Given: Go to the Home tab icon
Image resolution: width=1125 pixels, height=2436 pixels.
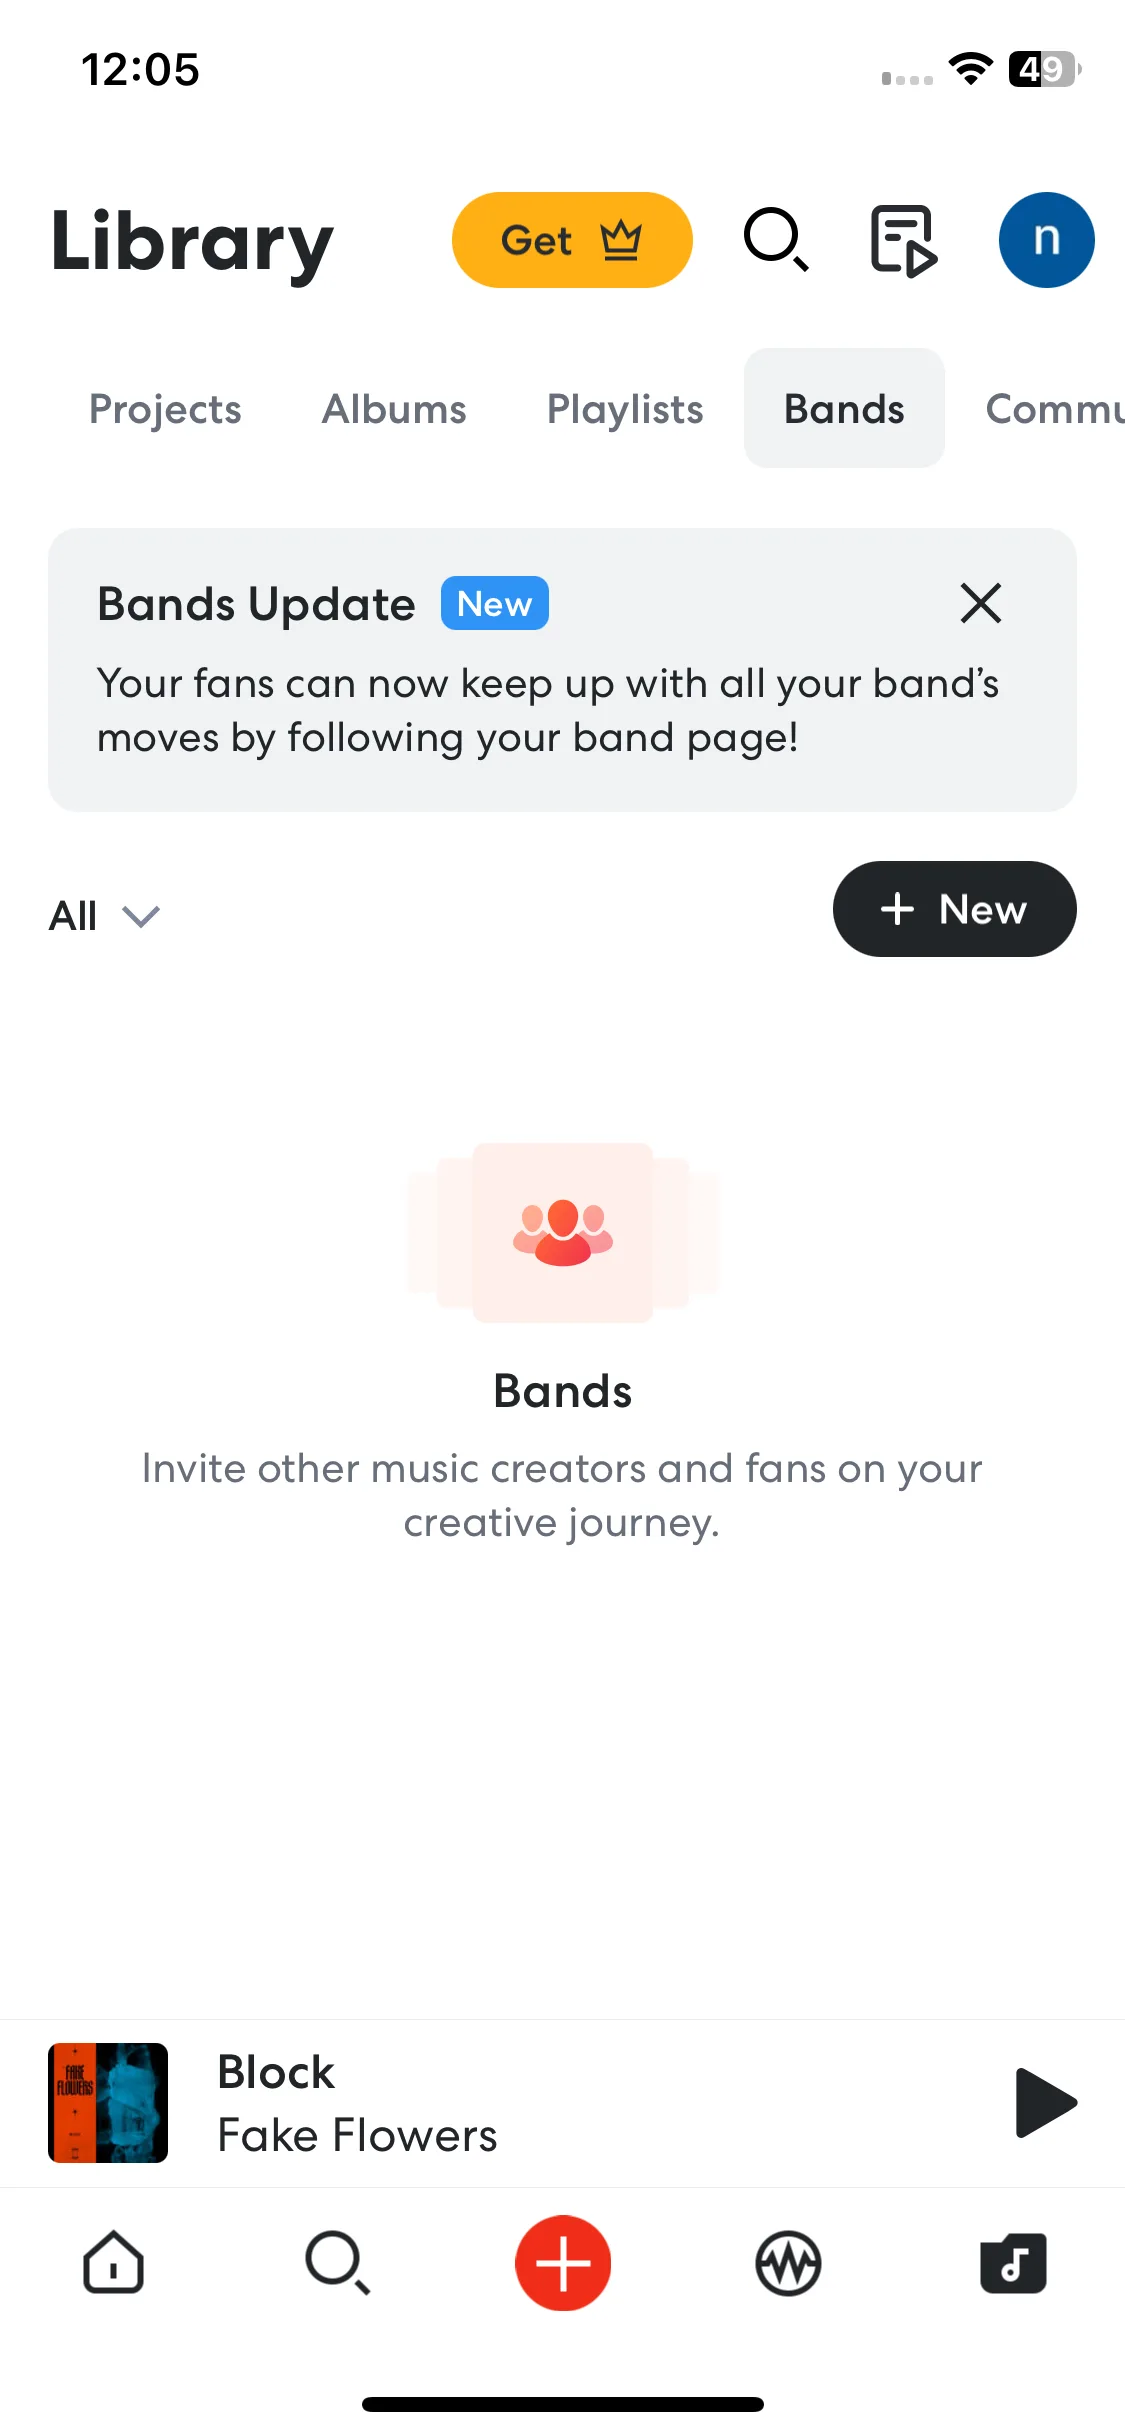Looking at the screenshot, I should click(x=113, y=2262).
